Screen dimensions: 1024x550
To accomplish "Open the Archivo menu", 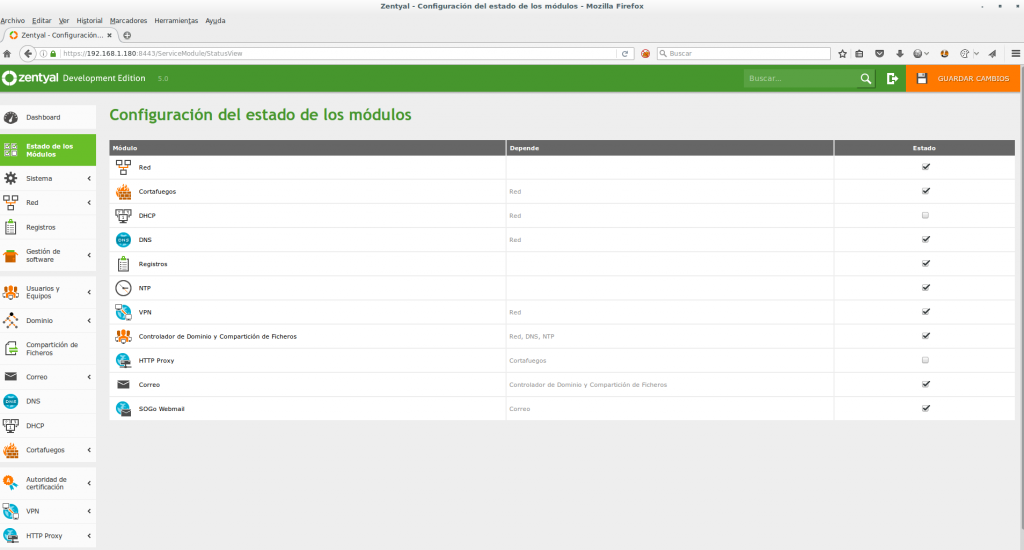I will point(12,21).
